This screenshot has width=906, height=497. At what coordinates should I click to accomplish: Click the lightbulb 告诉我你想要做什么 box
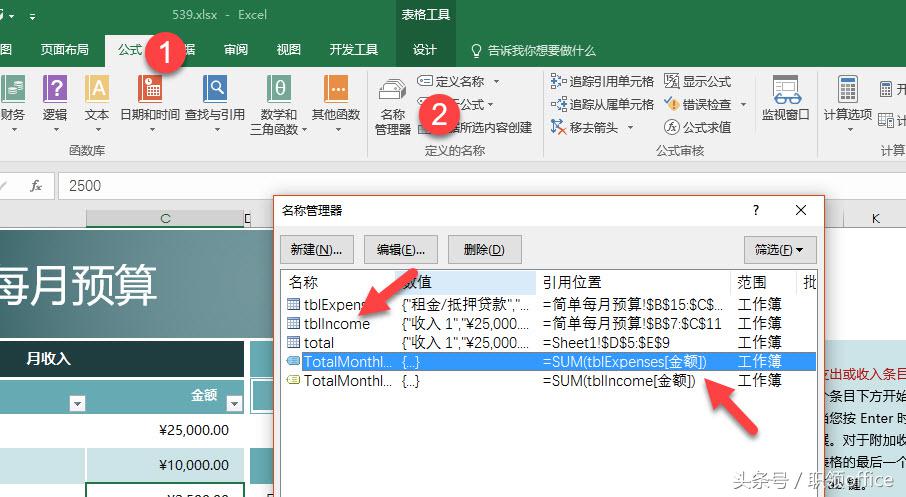(533, 51)
